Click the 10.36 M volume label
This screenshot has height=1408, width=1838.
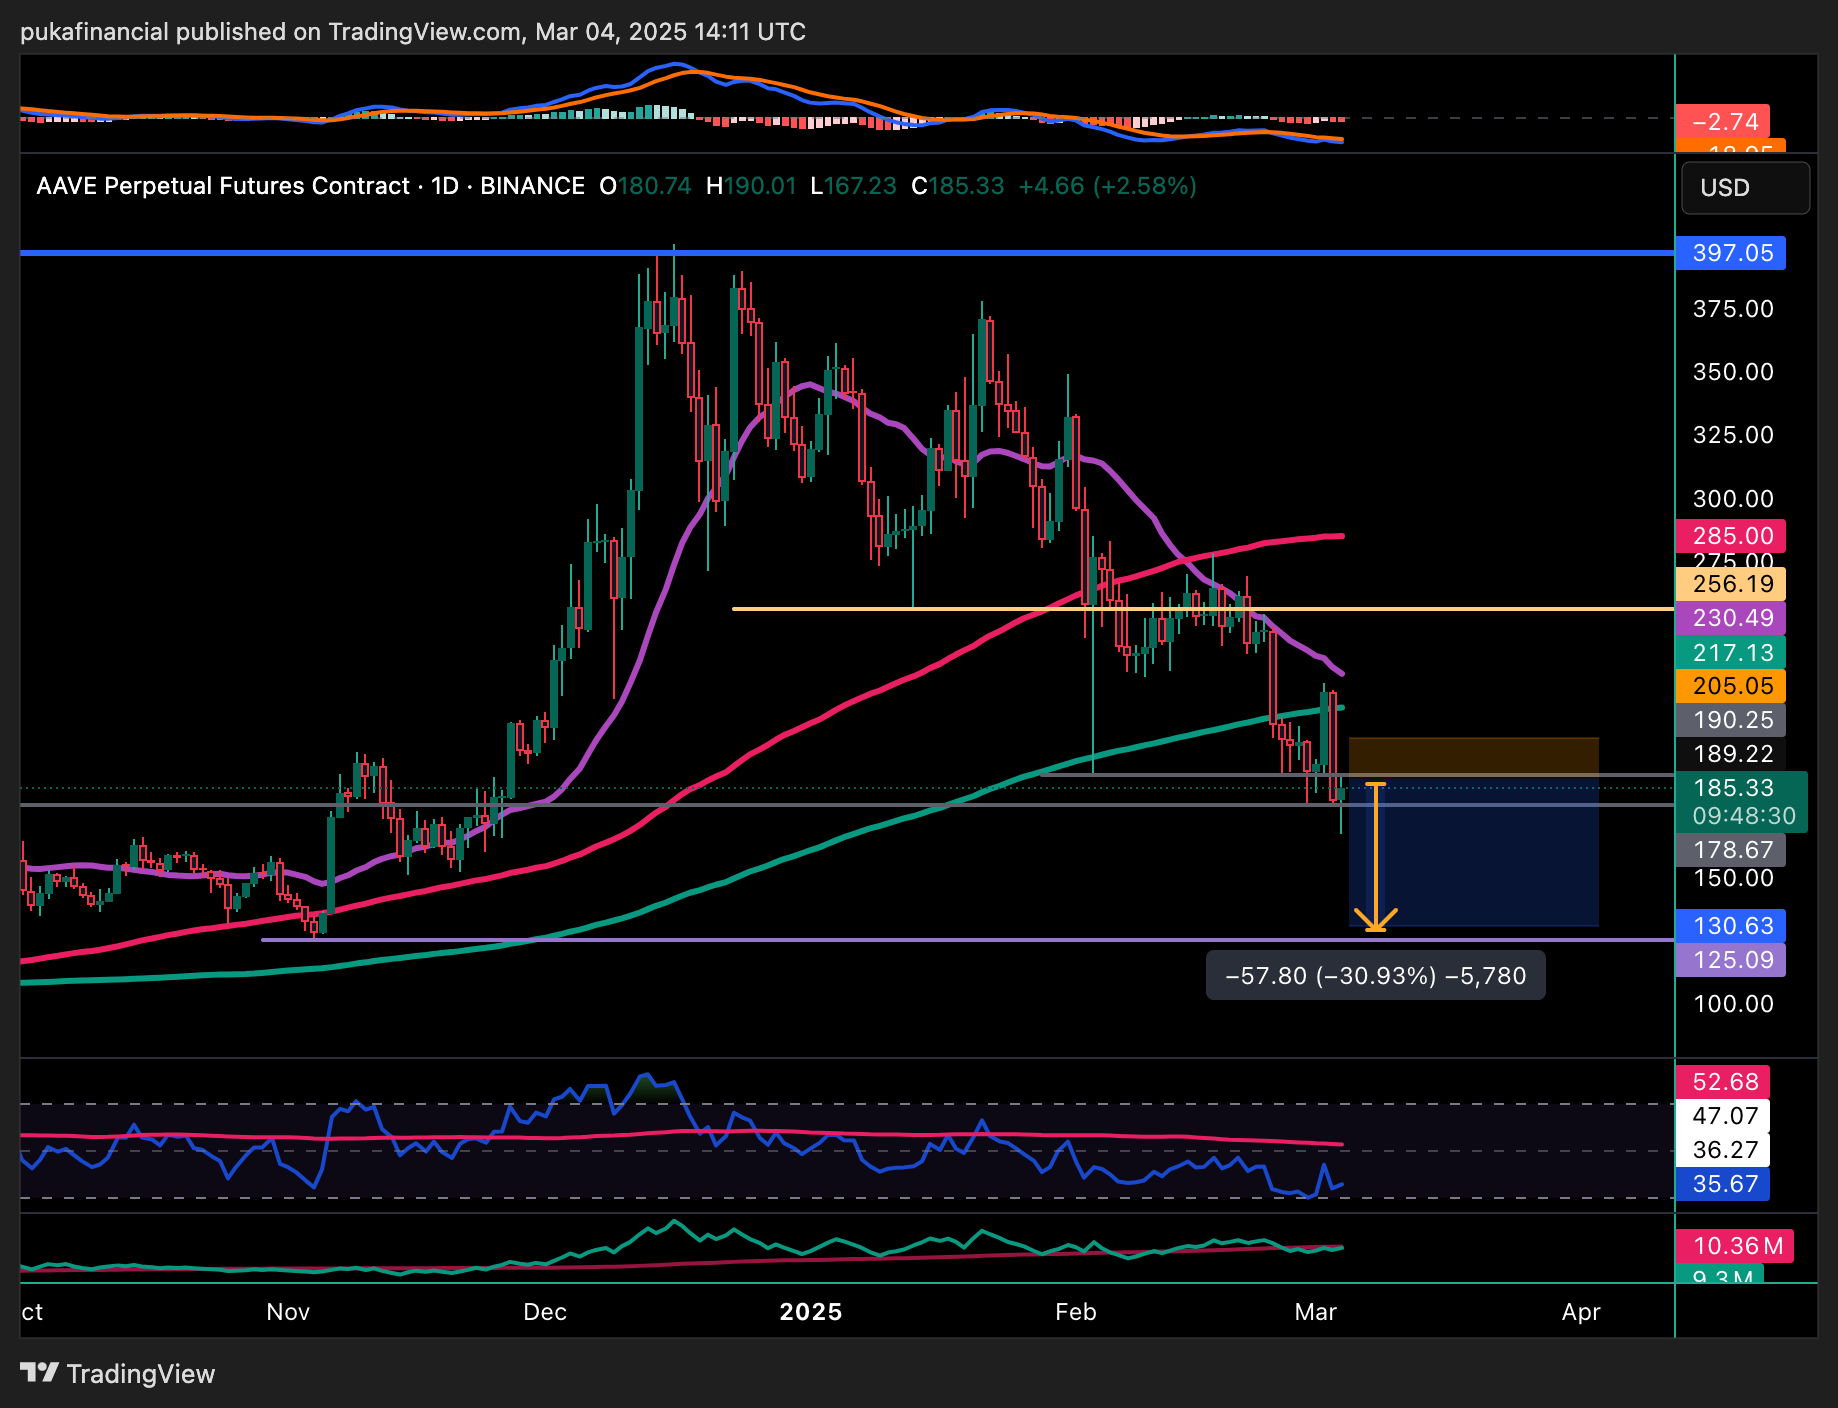tap(1735, 1246)
